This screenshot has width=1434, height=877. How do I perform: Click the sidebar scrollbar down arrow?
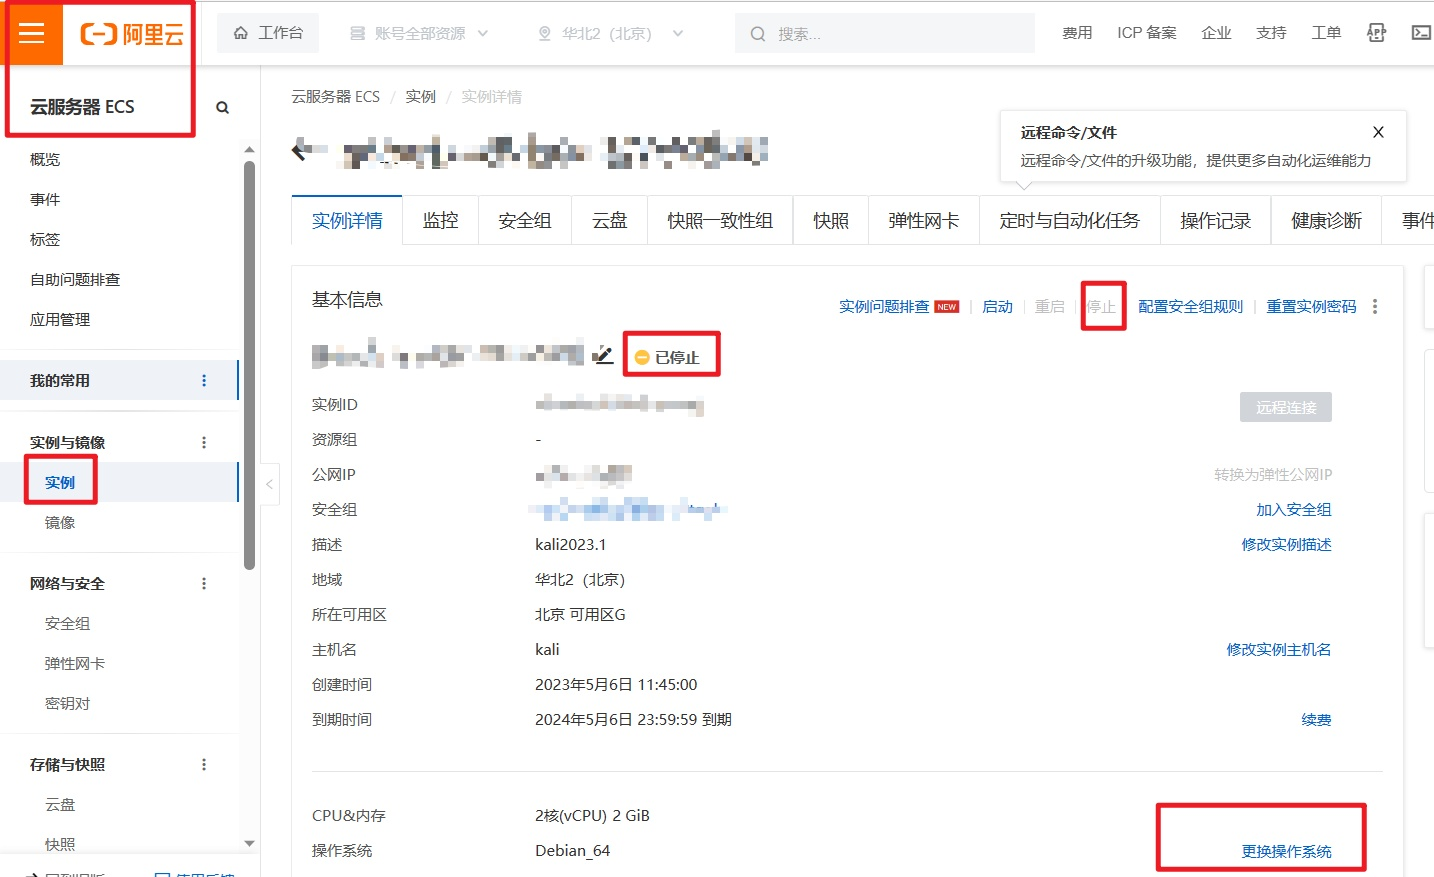(x=249, y=843)
